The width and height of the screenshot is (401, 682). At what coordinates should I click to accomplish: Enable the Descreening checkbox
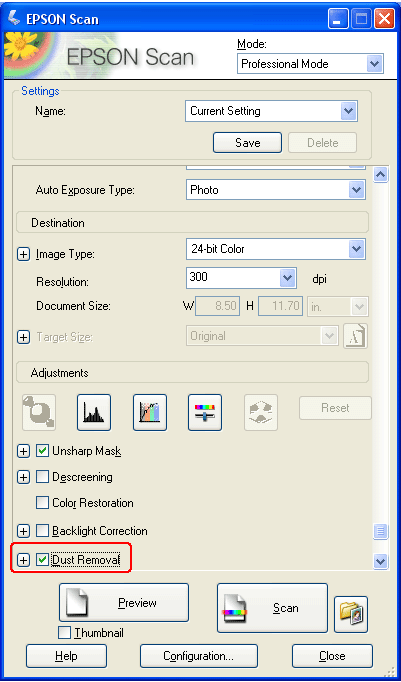(x=42, y=477)
